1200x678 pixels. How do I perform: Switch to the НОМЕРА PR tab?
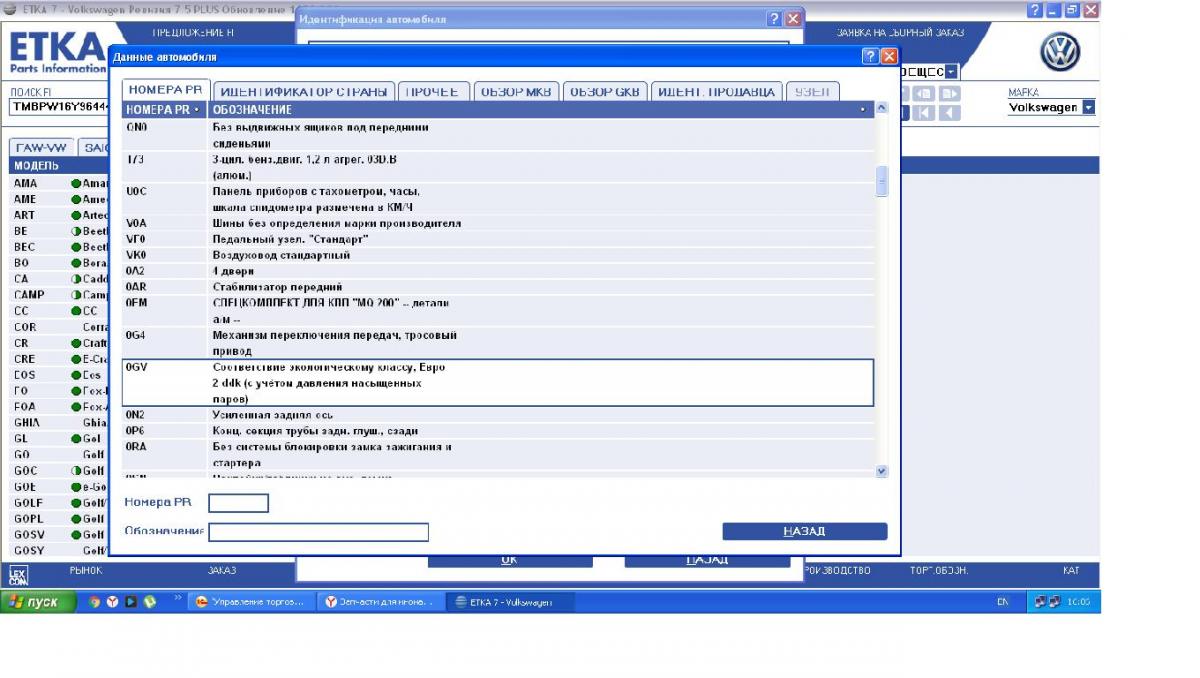pyautogui.click(x=166, y=90)
